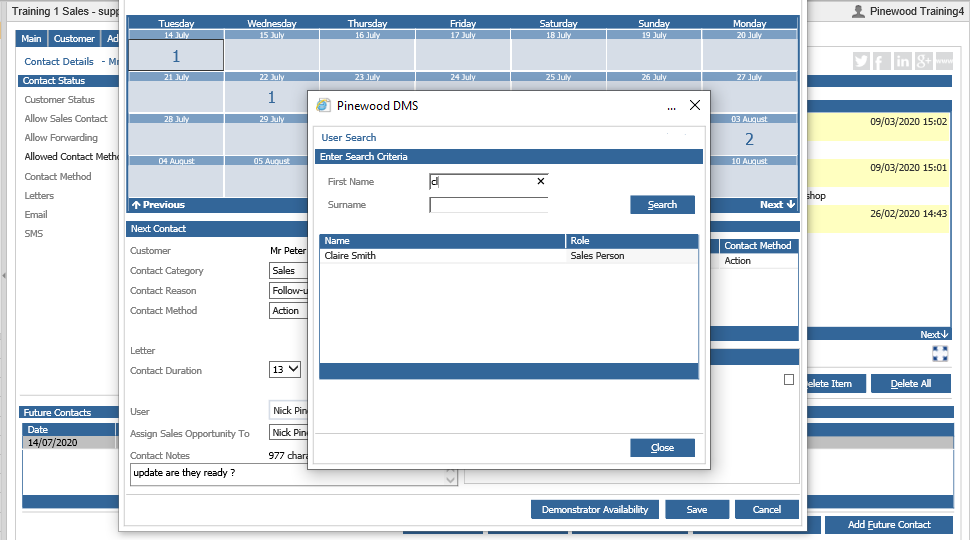Tick the checkbox beside Delete Item
Viewport: 970px width, 540px height.
tap(789, 380)
